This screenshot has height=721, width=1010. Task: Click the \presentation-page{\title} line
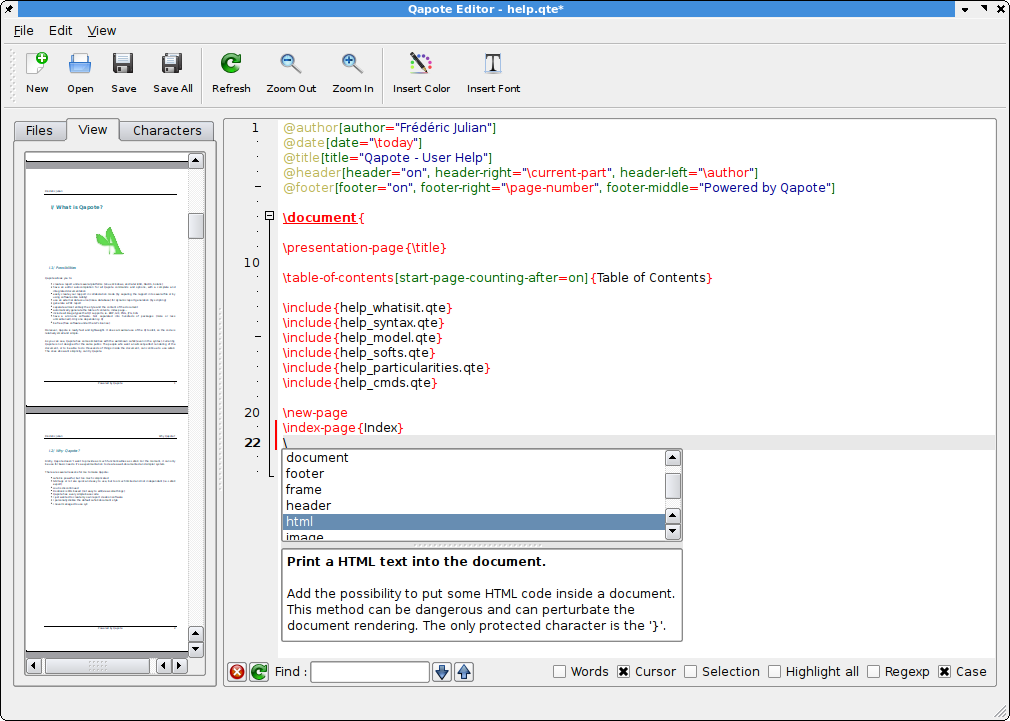tap(365, 247)
